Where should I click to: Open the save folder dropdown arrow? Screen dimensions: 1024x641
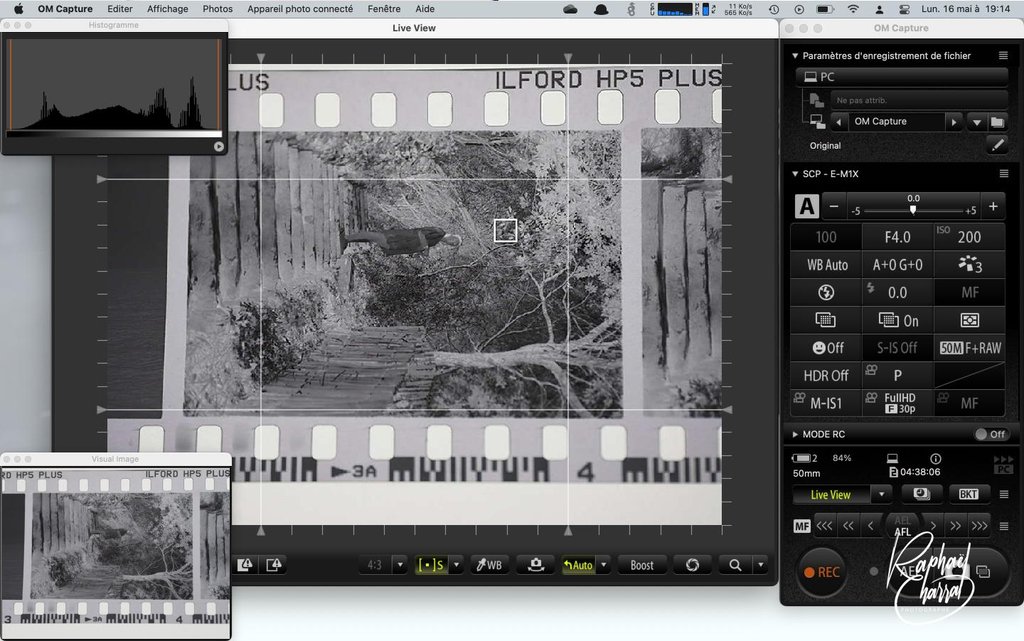click(x=976, y=122)
